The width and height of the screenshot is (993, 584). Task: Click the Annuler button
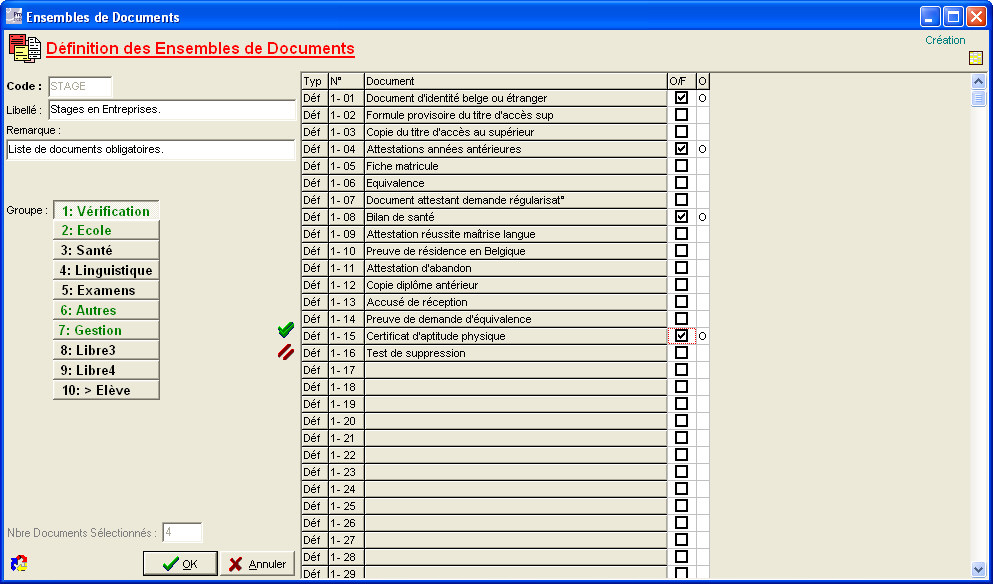pos(257,564)
